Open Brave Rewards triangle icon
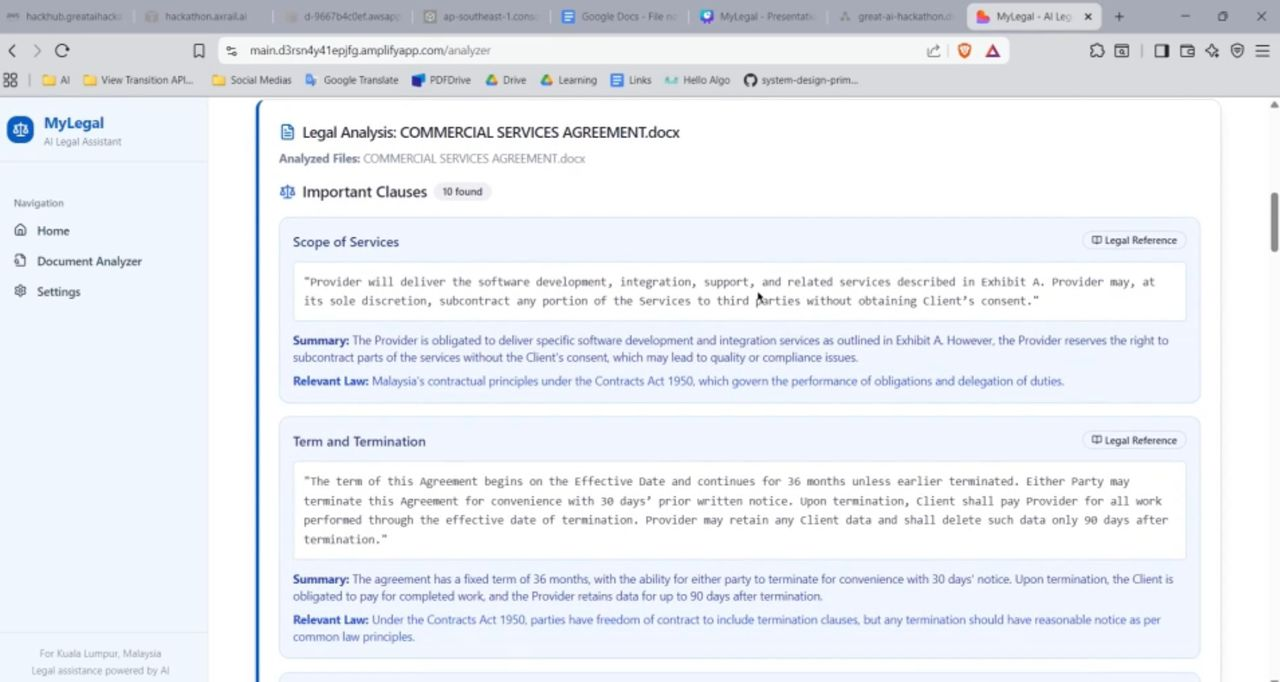Viewport: 1280px width, 682px height. pos(992,50)
